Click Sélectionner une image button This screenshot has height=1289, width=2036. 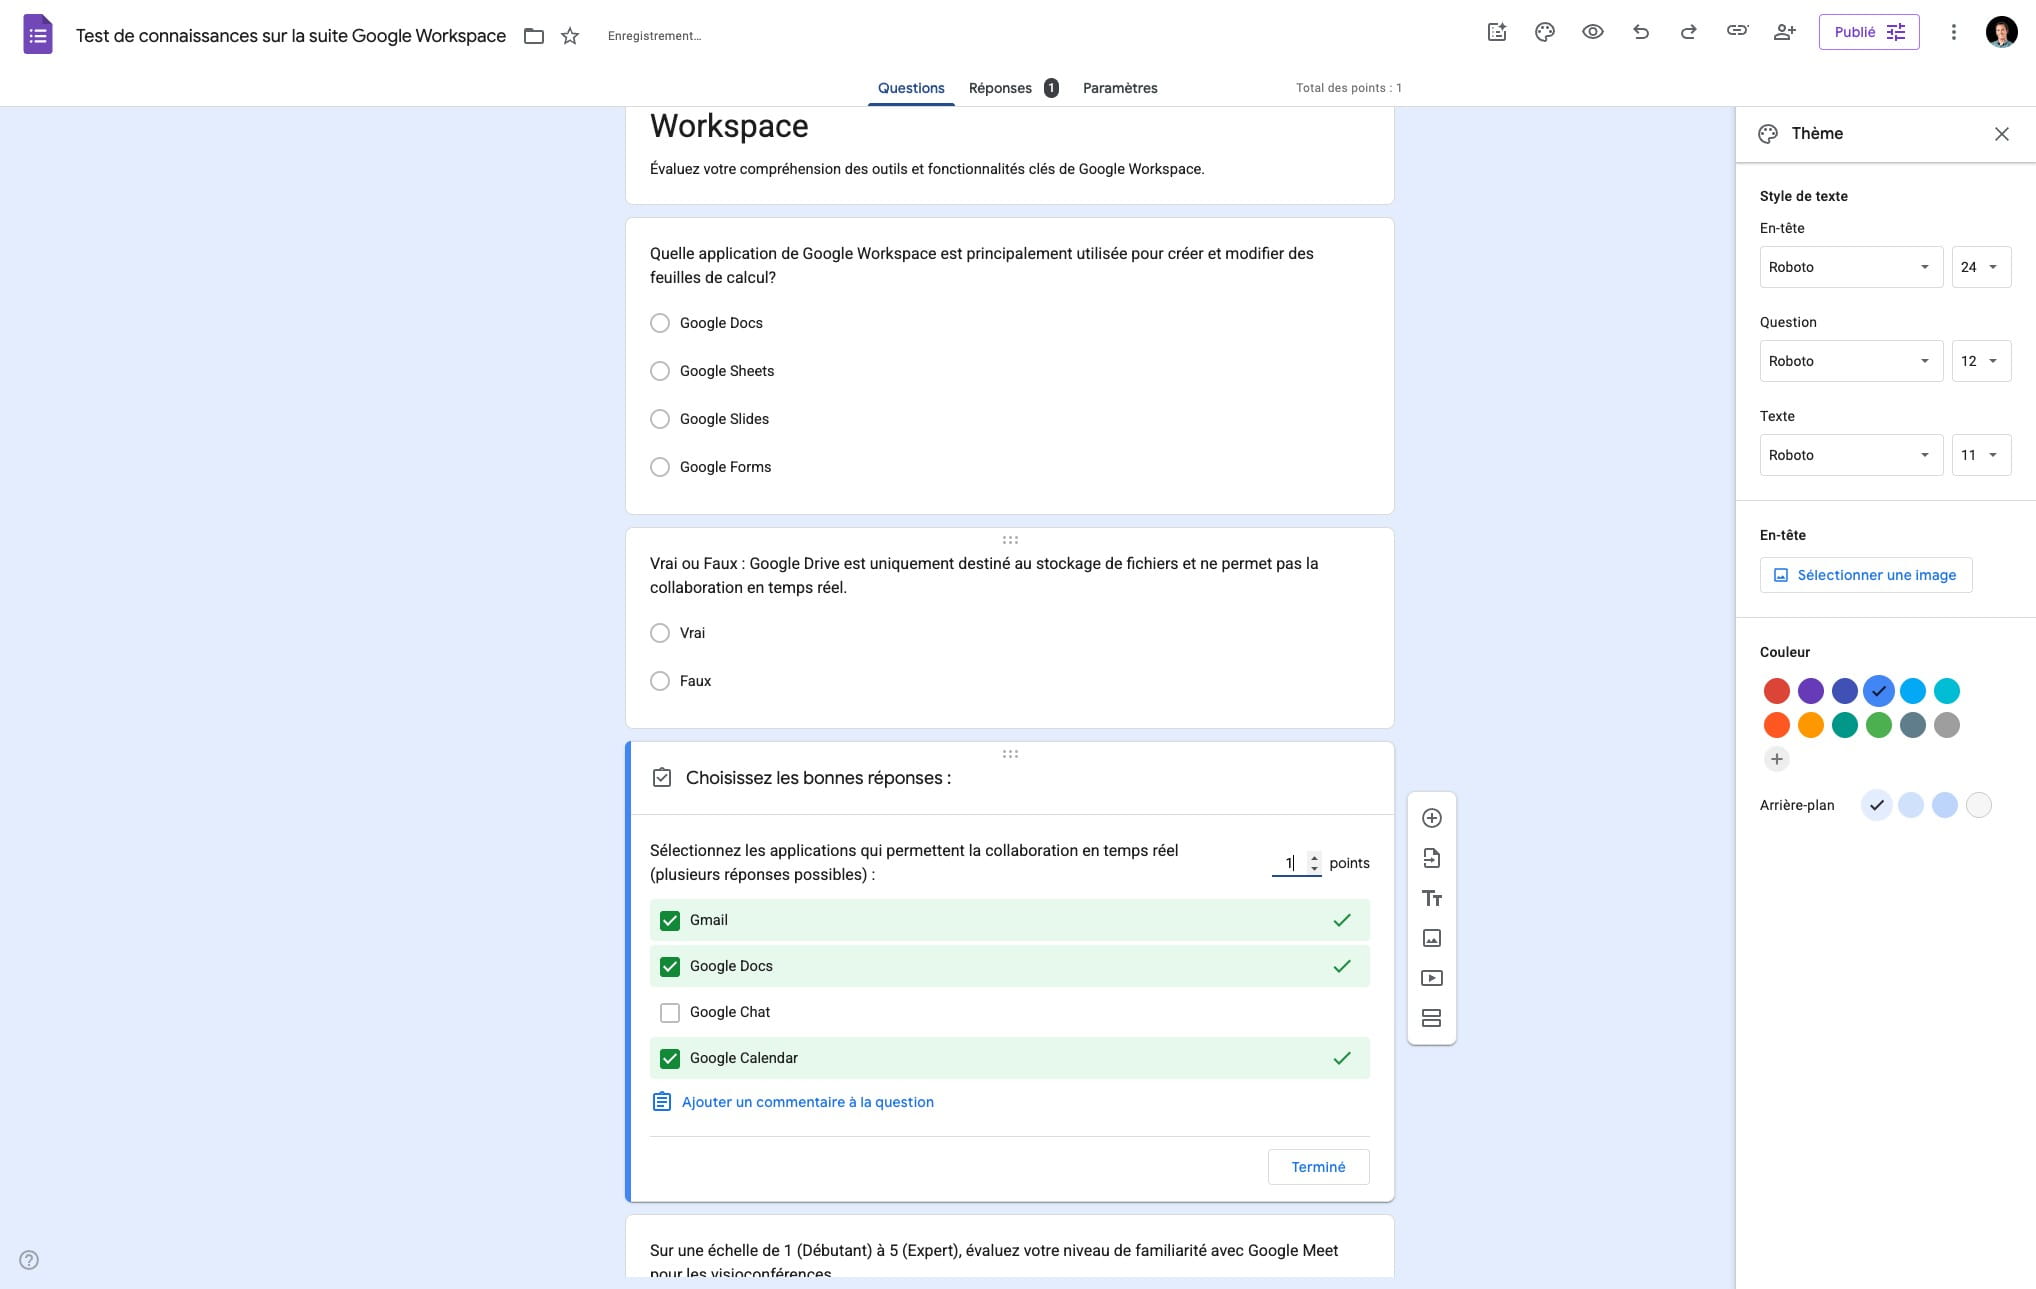(x=1866, y=575)
